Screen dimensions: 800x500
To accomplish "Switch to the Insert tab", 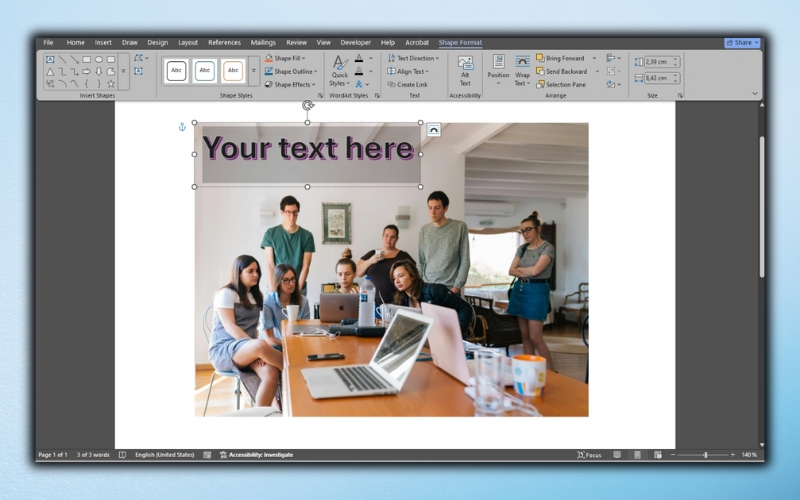I will tap(103, 42).
